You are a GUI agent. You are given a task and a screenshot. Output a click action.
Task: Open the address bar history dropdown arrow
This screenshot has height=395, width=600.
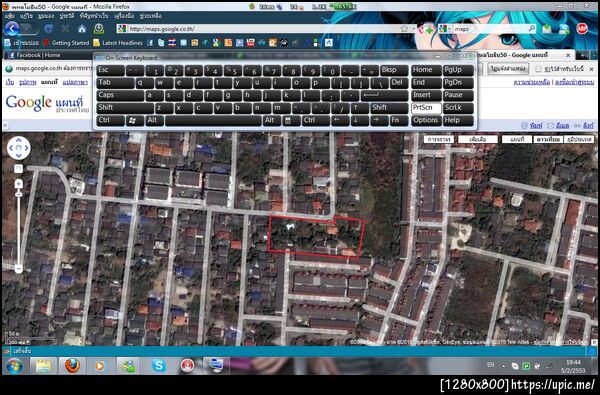pos(413,29)
